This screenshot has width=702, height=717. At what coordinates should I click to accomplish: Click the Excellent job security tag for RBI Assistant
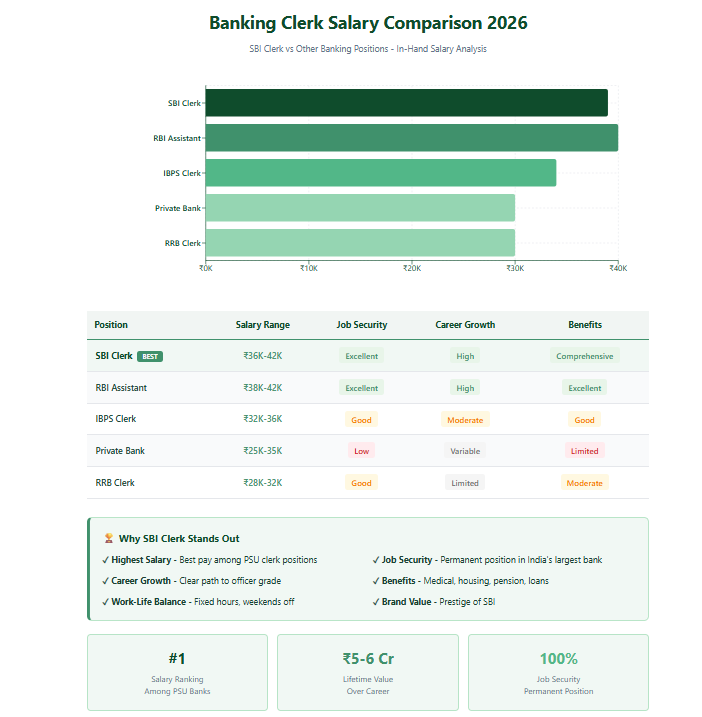pyautogui.click(x=361, y=388)
